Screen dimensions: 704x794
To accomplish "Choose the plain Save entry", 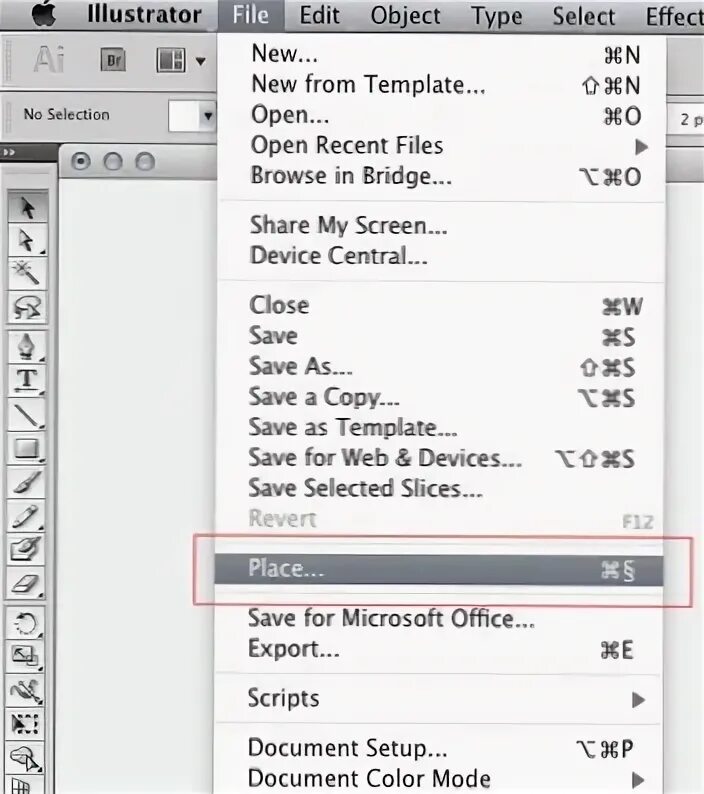I will tap(441, 336).
